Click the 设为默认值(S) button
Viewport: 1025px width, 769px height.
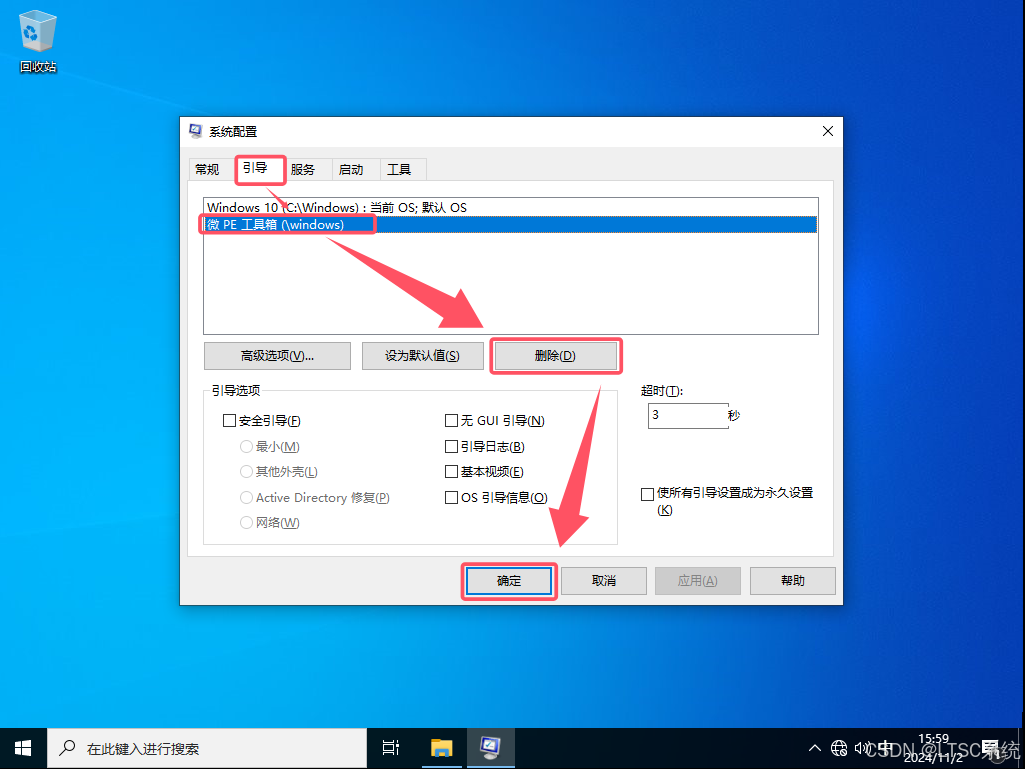[x=422, y=356]
